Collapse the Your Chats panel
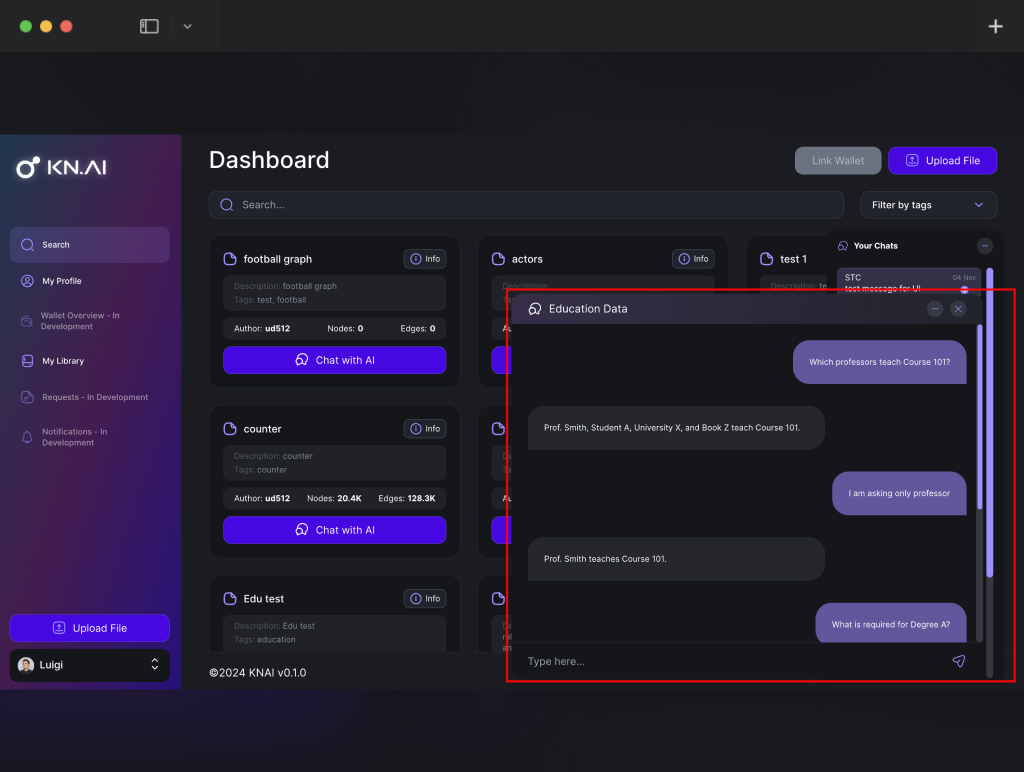Screen dimensions: 1024x772 [984, 246]
